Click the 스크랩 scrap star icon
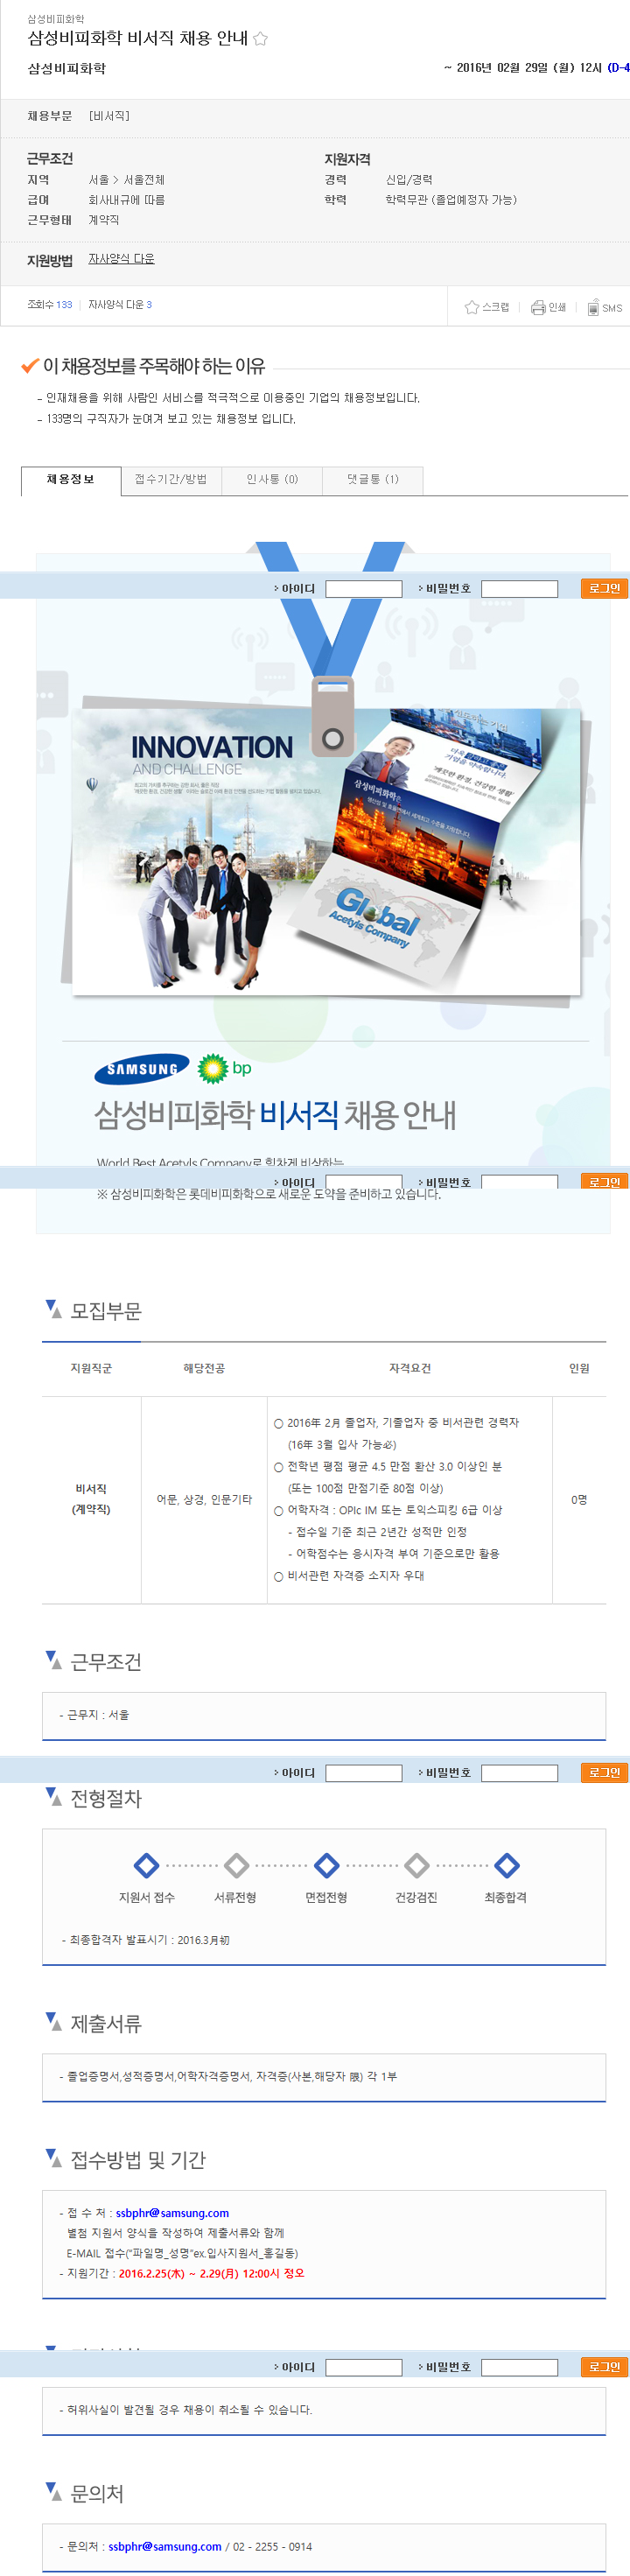The image size is (630, 2576). [x=471, y=307]
